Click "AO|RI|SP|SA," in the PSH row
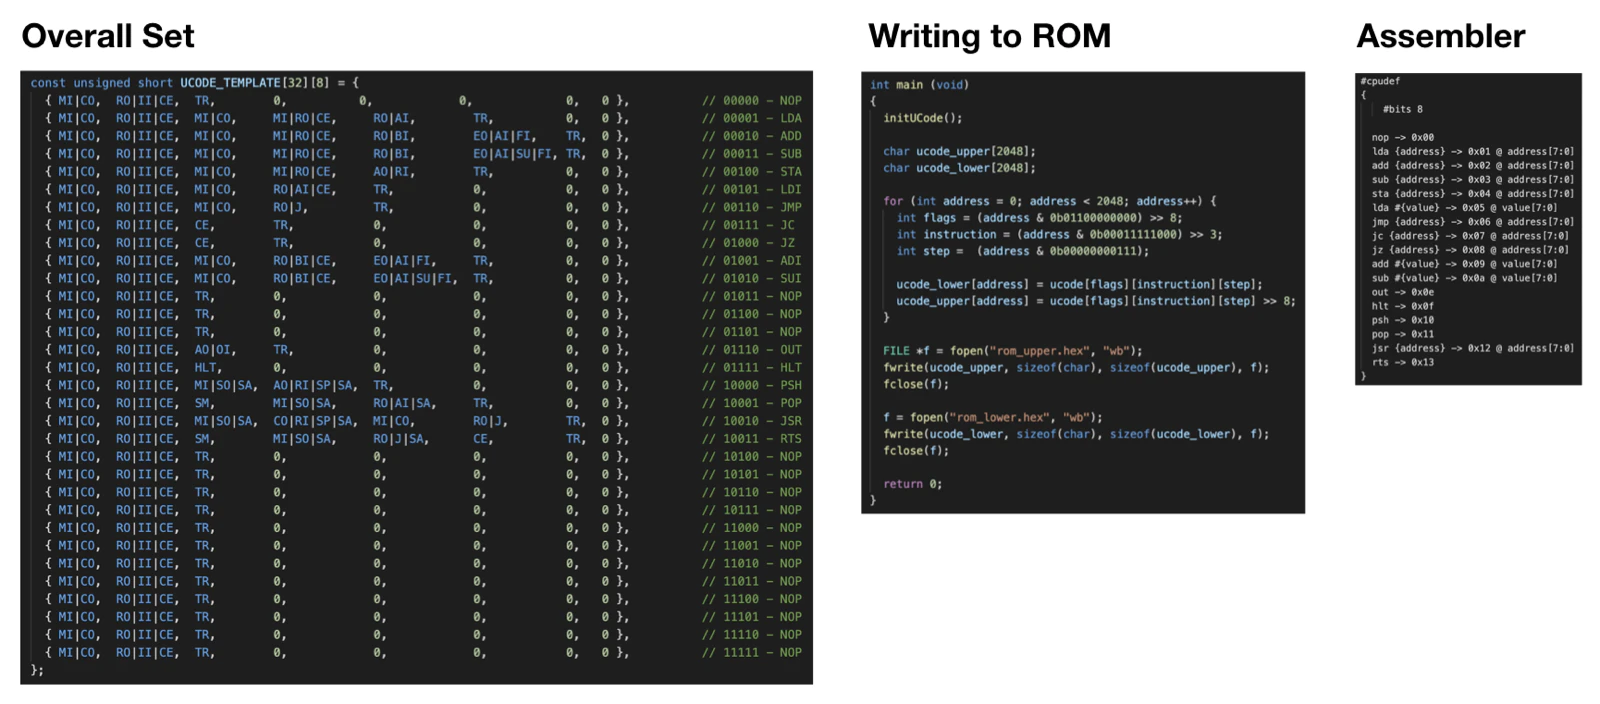Viewport: 1600px width, 704px height. pos(315,385)
